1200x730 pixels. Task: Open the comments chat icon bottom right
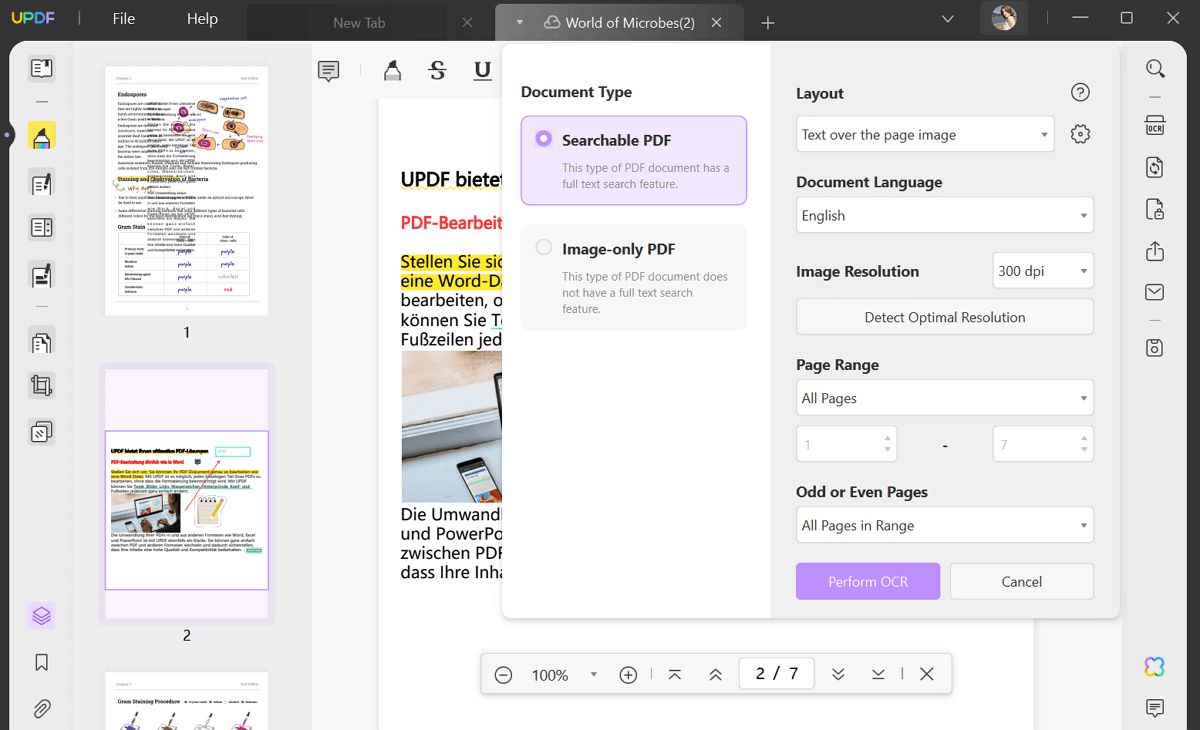(1155, 708)
